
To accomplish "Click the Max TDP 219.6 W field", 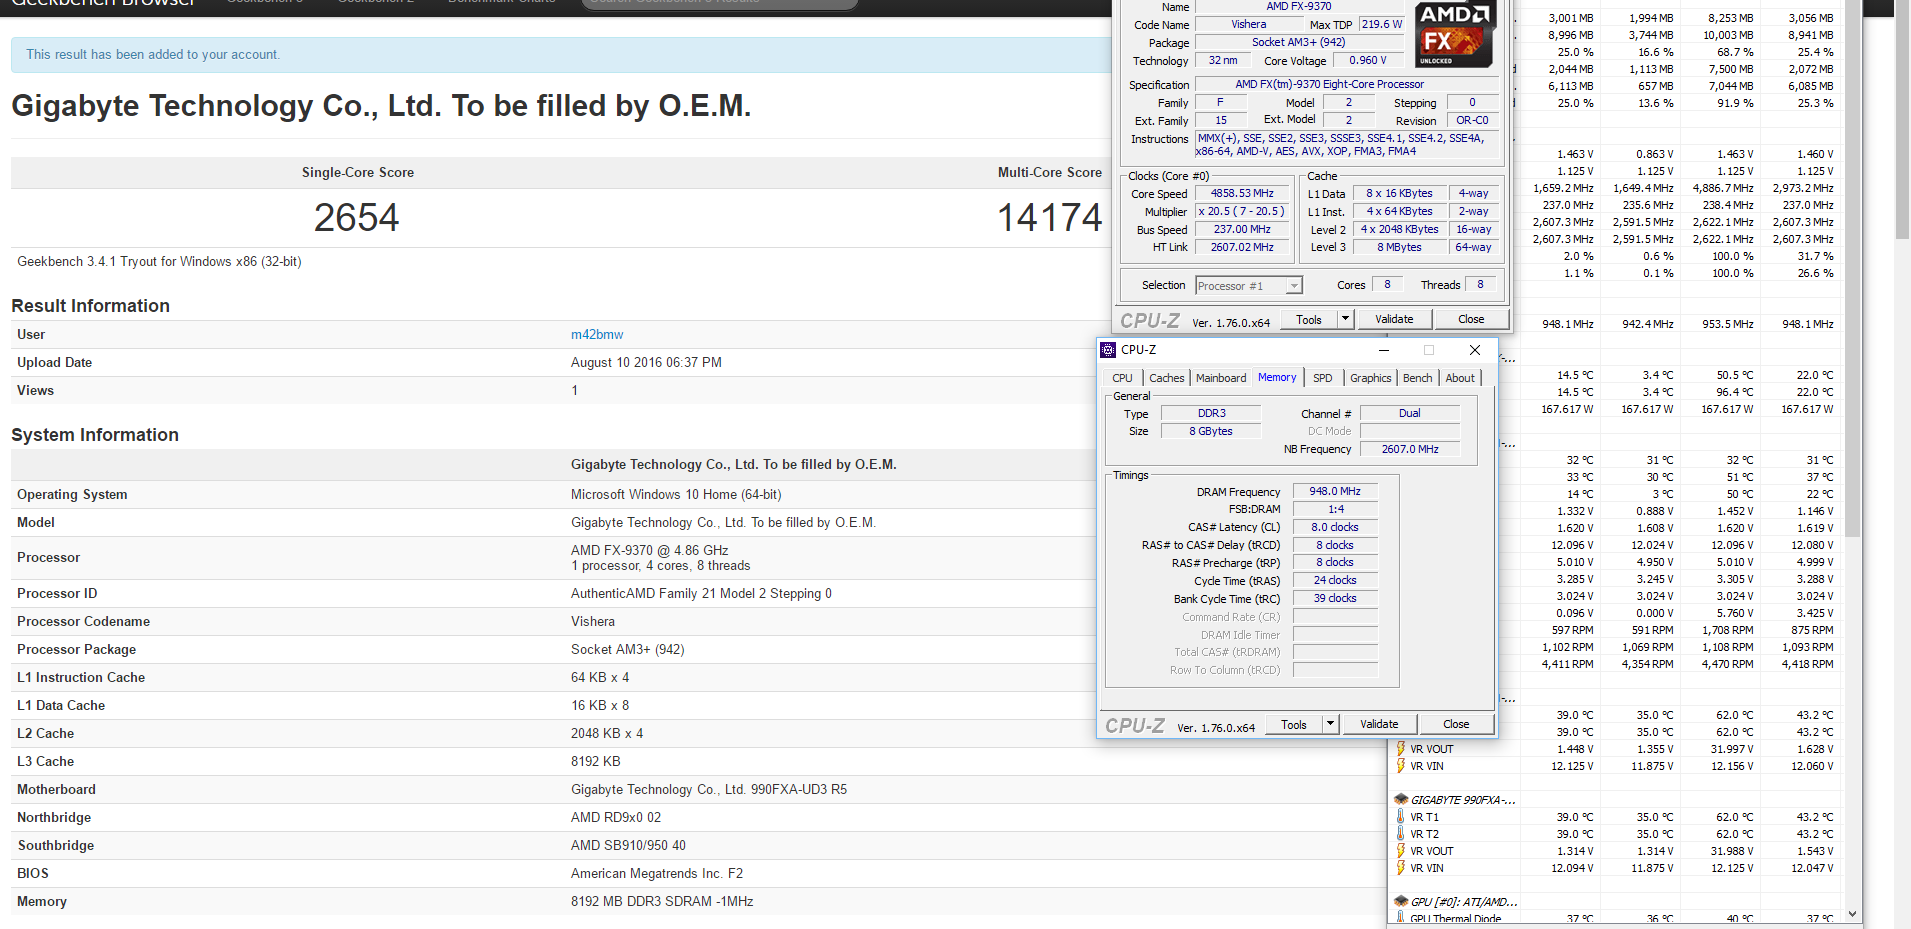I will tap(1381, 24).
